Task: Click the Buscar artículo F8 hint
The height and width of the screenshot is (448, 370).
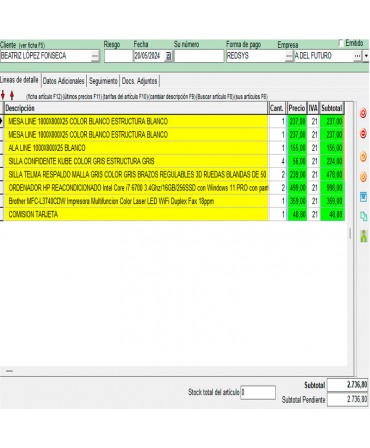Action: (x=214, y=97)
